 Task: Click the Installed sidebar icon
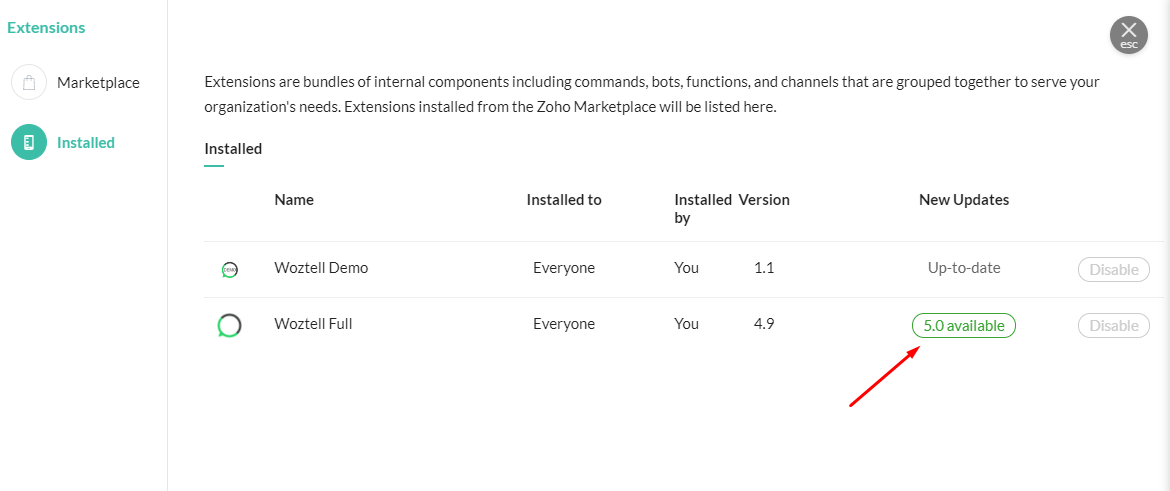tap(29, 143)
